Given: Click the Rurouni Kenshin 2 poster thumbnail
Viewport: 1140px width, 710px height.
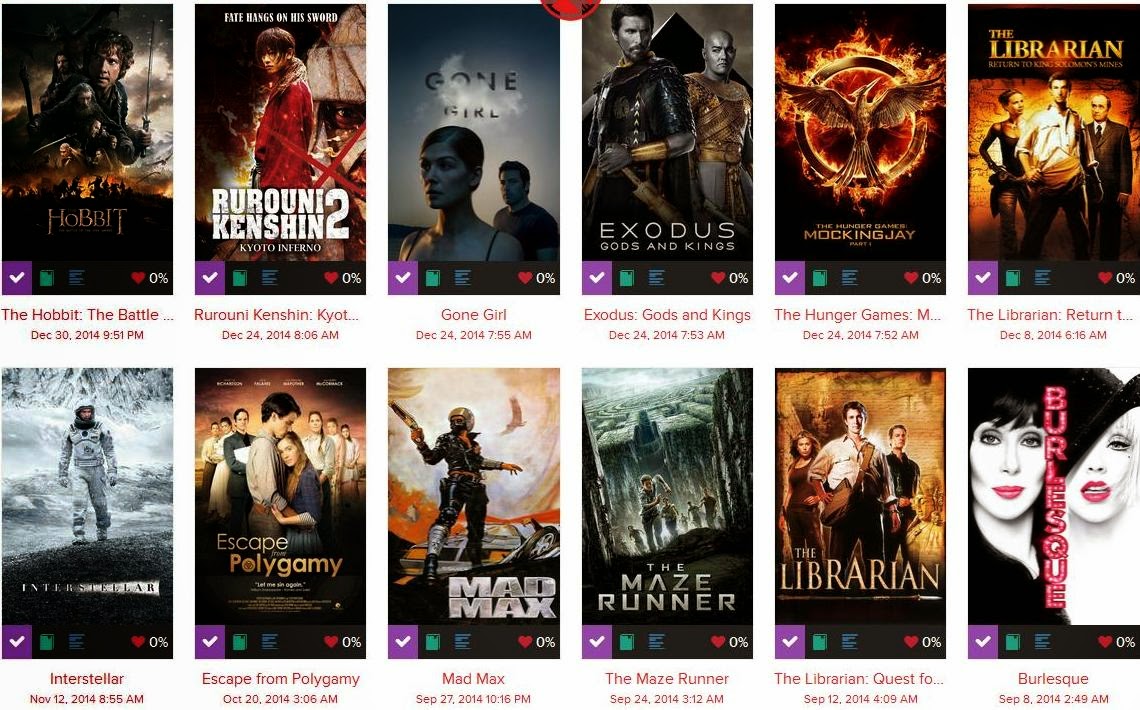Looking at the screenshot, I should tap(281, 132).
